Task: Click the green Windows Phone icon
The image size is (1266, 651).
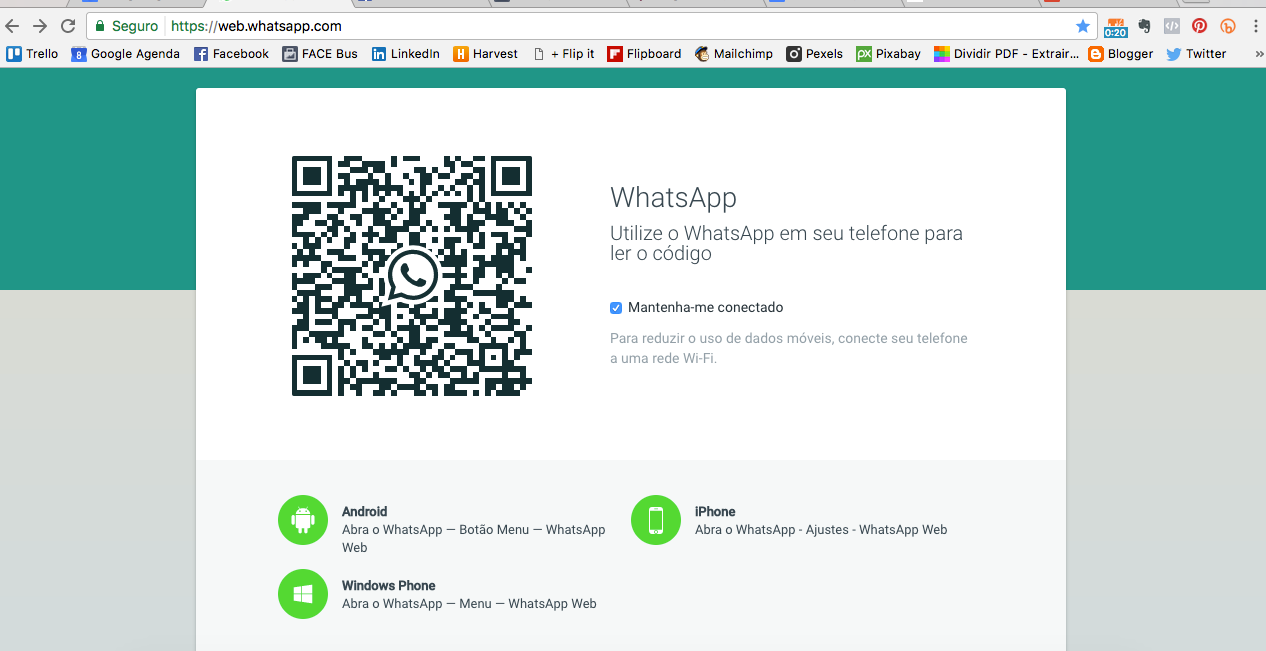Action: coord(303,594)
